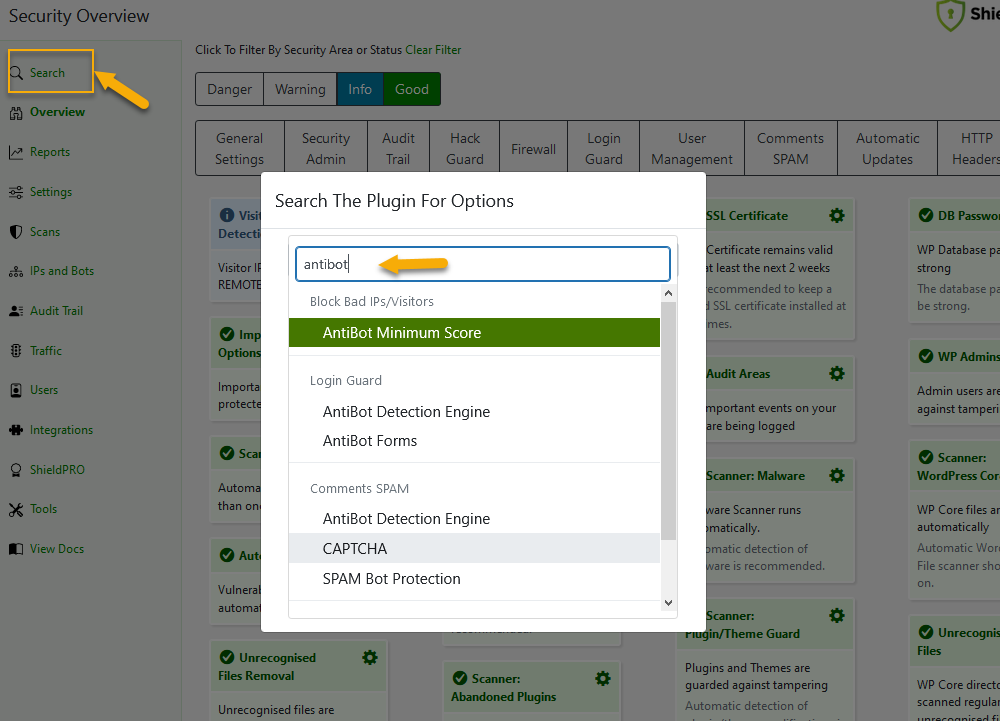The image size is (1000, 721).
Task: Open the Search link in sidebar
Action: point(47,73)
